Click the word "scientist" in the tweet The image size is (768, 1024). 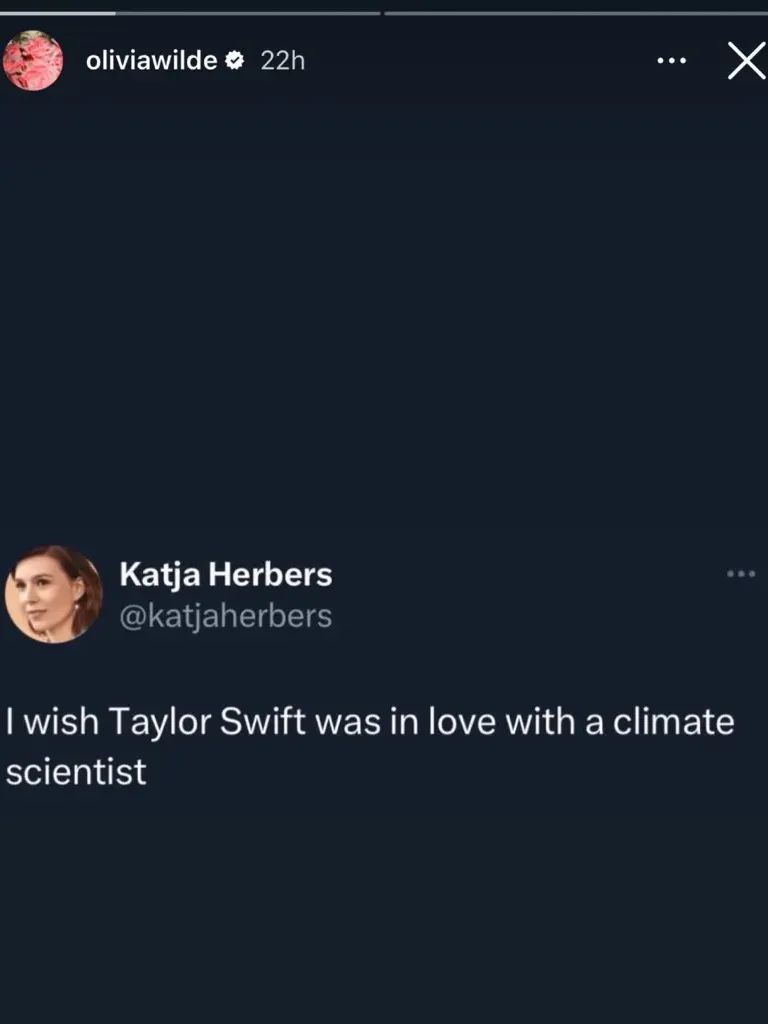click(x=76, y=772)
